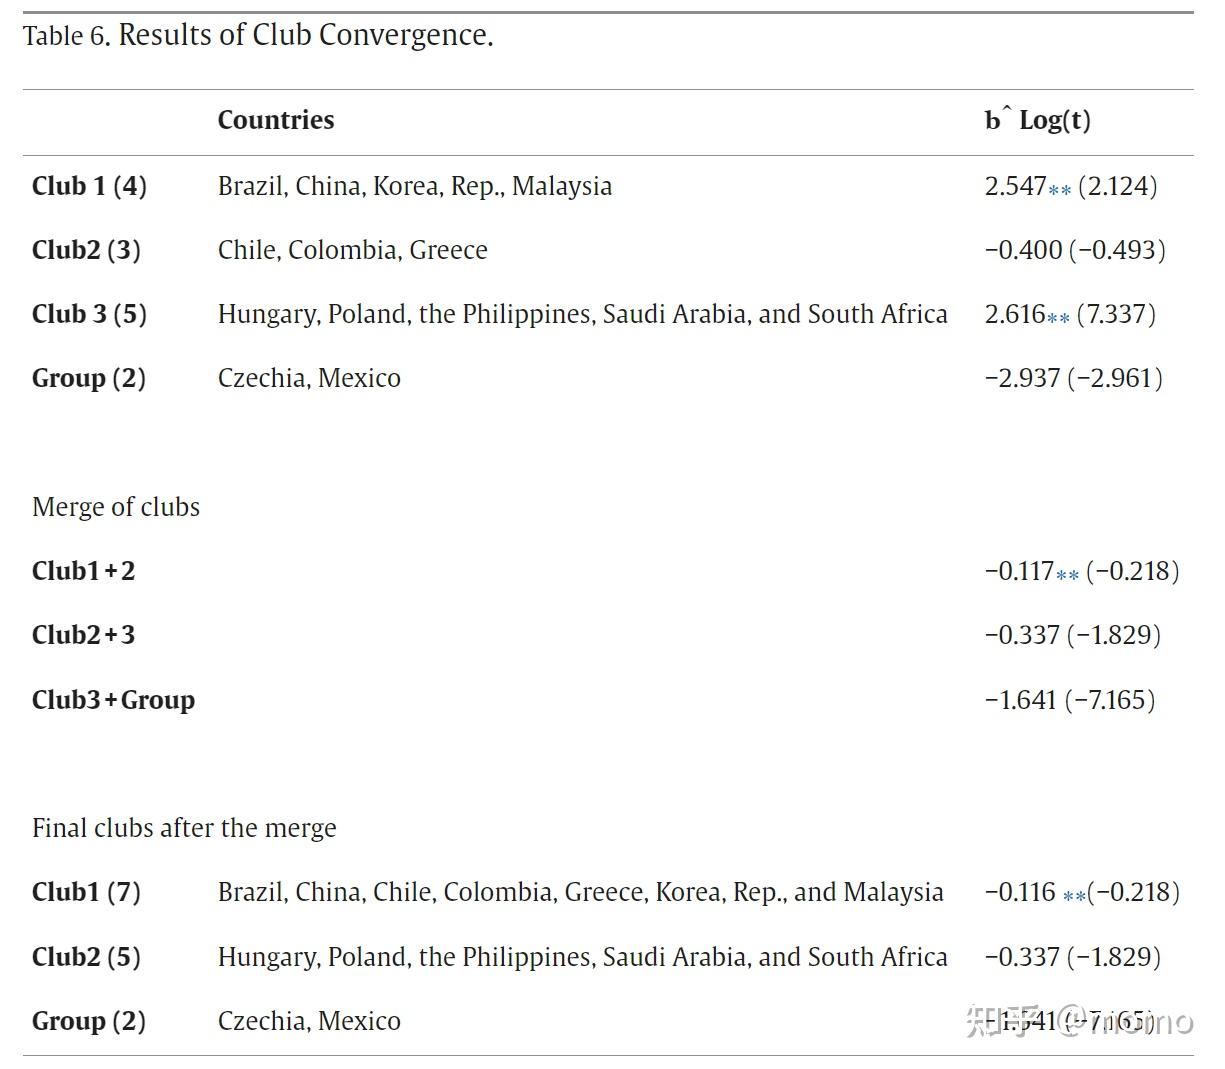
Task: Click the −2.937 (−2.961) value cell
Action: [x=1073, y=378]
